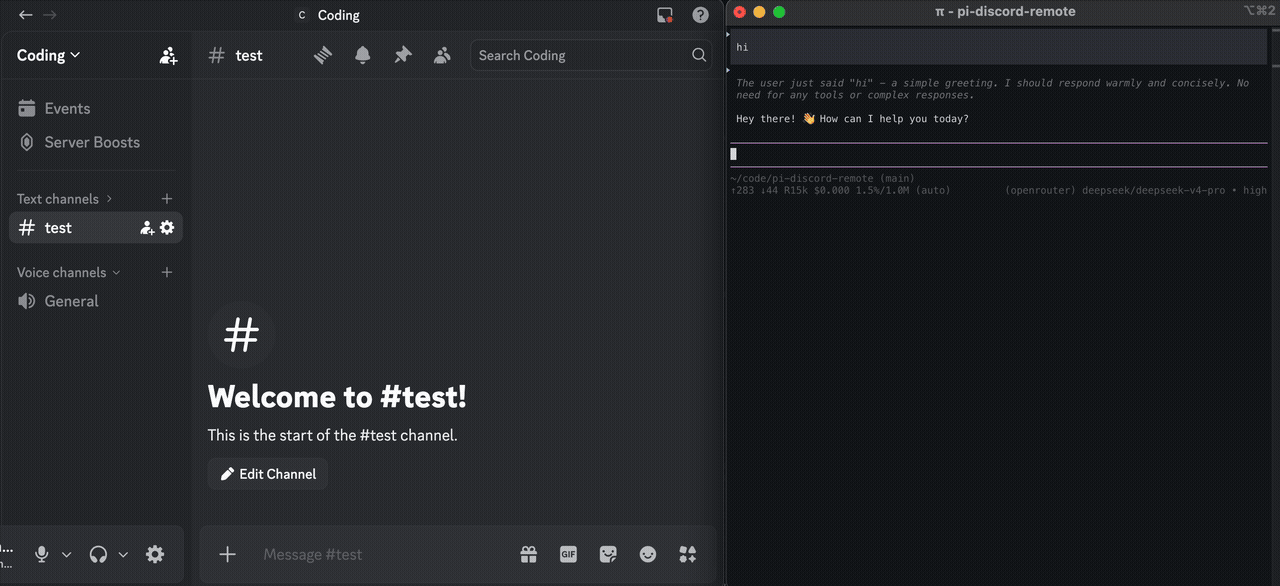Image resolution: width=1280 pixels, height=586 pixels.
Task: Open the sticker picker
Action: coord(608,554)
